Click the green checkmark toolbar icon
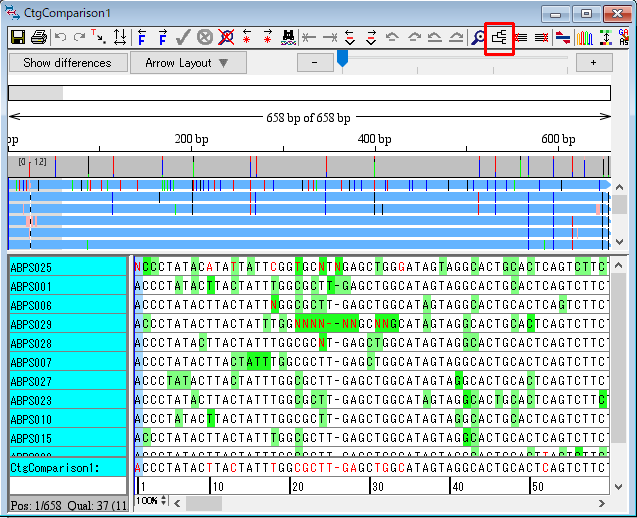This screenshot has width=637, height=518. tap(183, 37)
